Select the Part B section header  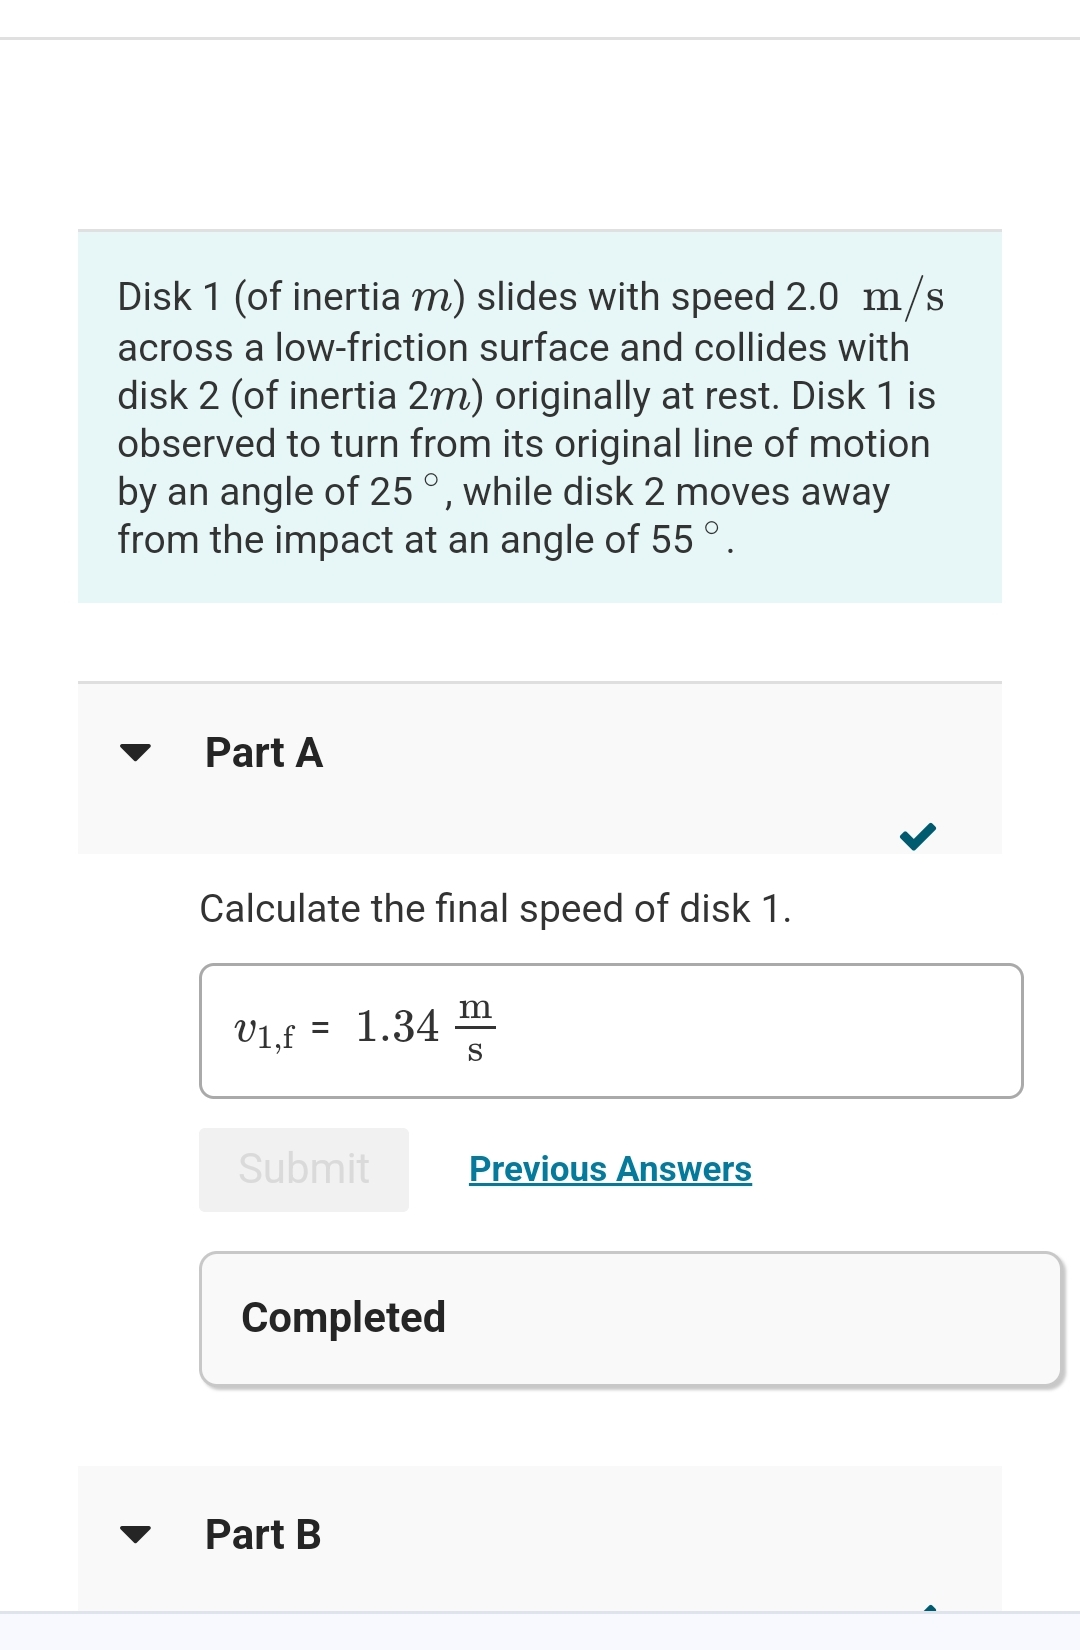[x=262, y=1533]
